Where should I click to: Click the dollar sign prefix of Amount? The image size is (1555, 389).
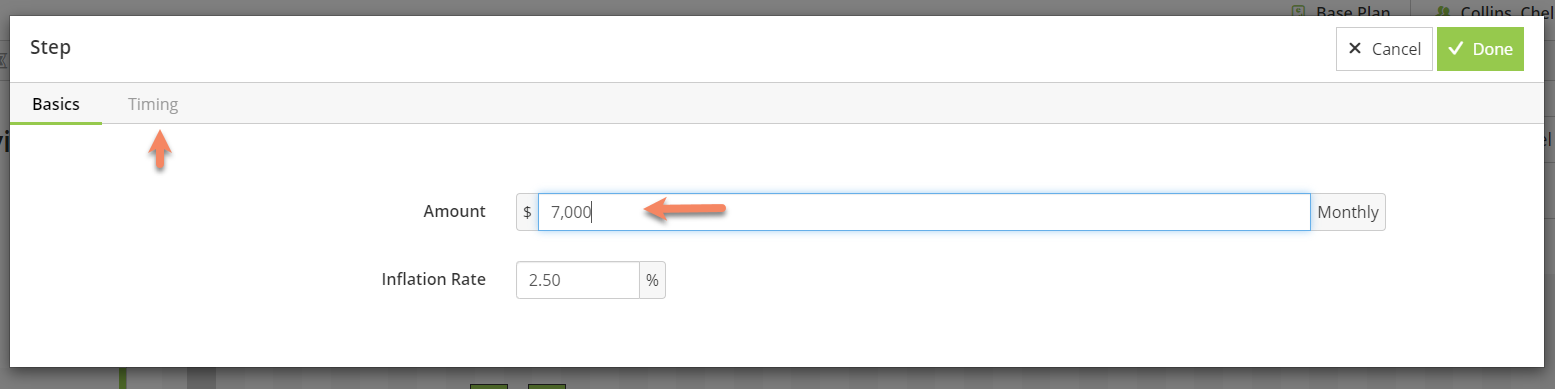[527, 212]
